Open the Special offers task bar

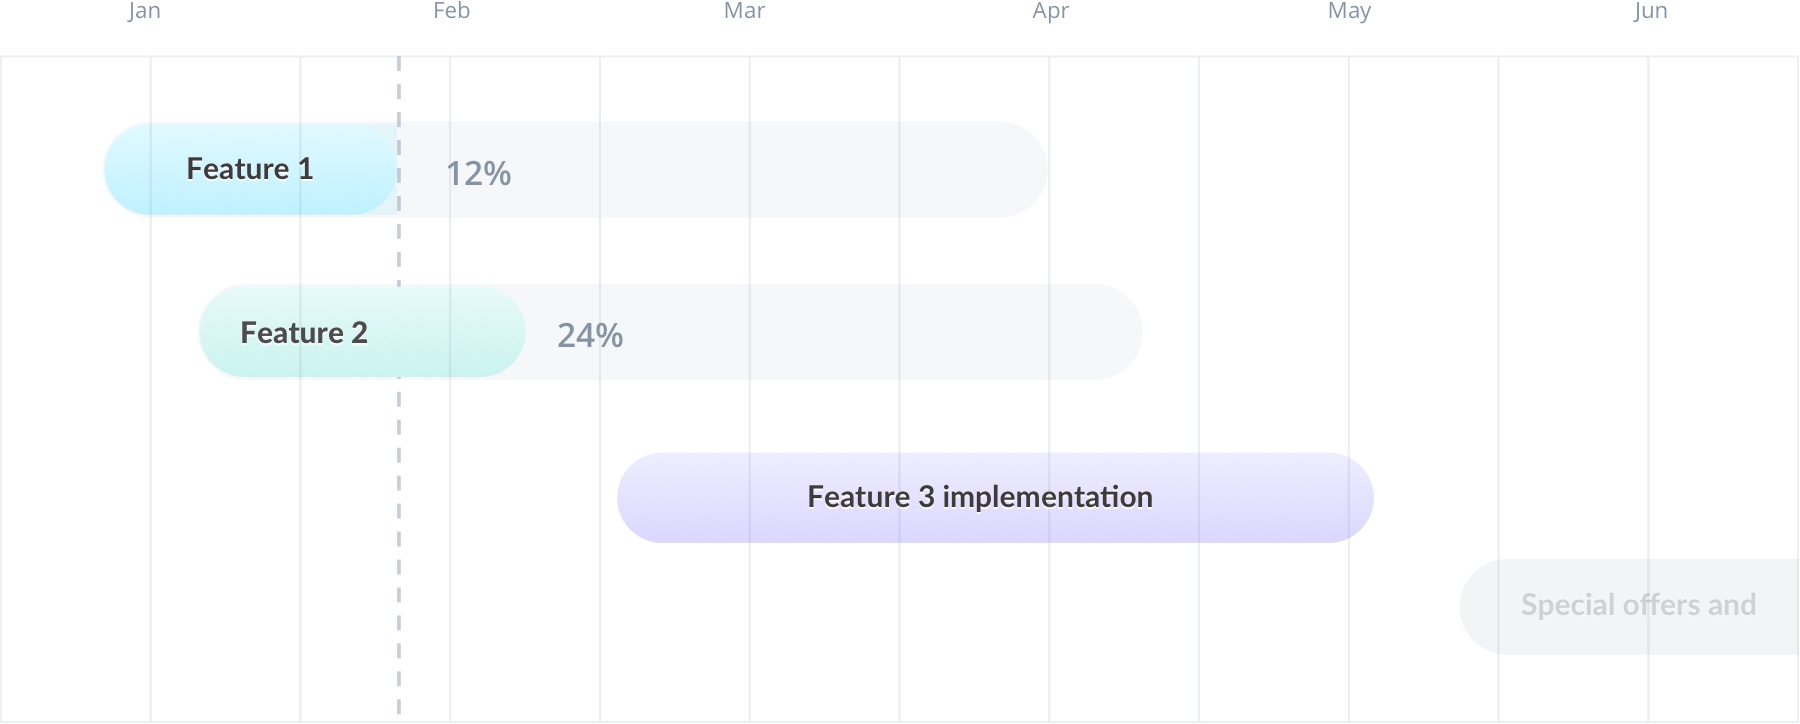point(1630,606)
